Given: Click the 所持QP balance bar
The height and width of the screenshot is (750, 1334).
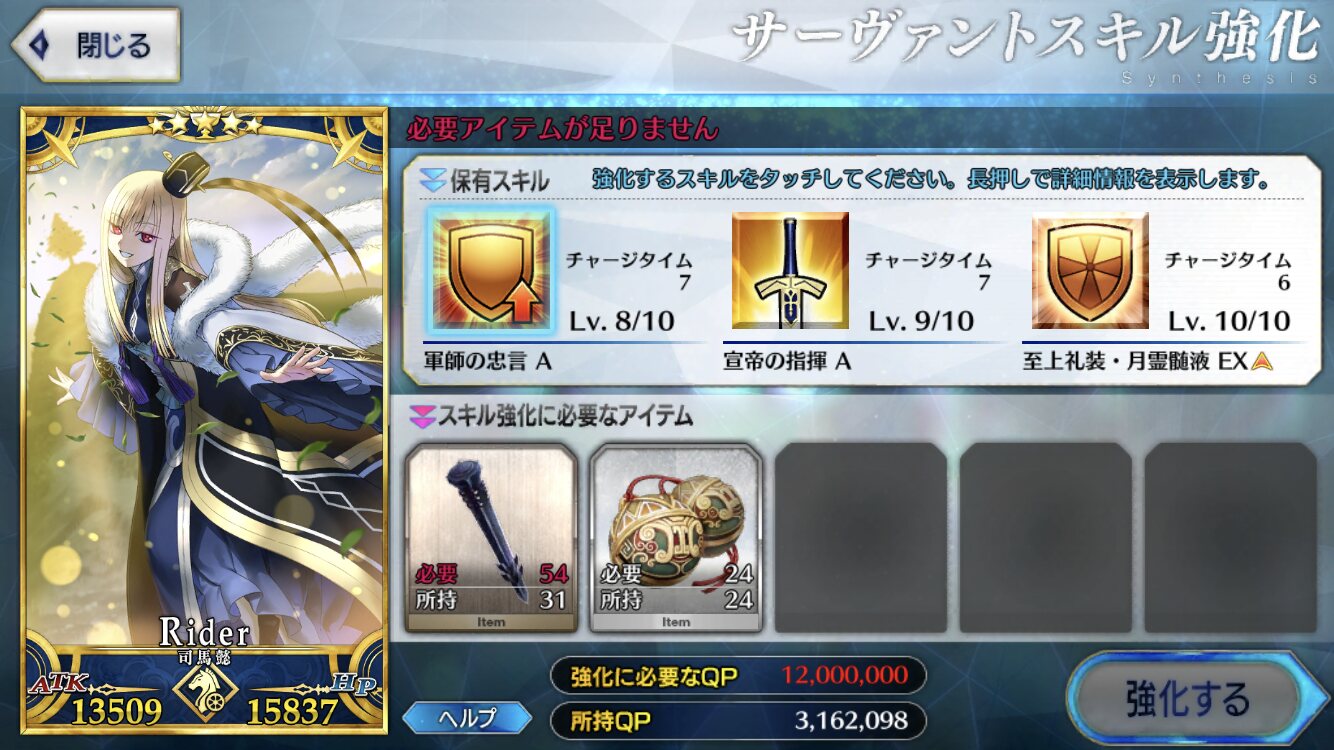Looking at the screenshot, I should pyautogui.click(x=738, y=720).
